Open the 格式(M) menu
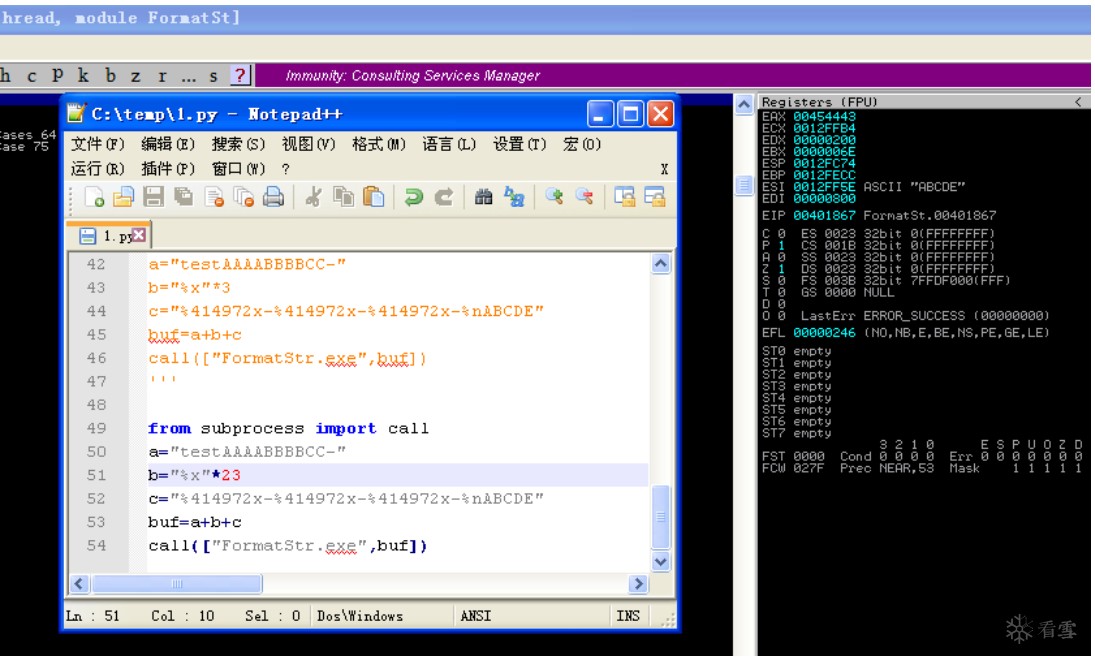 point(379,145)
